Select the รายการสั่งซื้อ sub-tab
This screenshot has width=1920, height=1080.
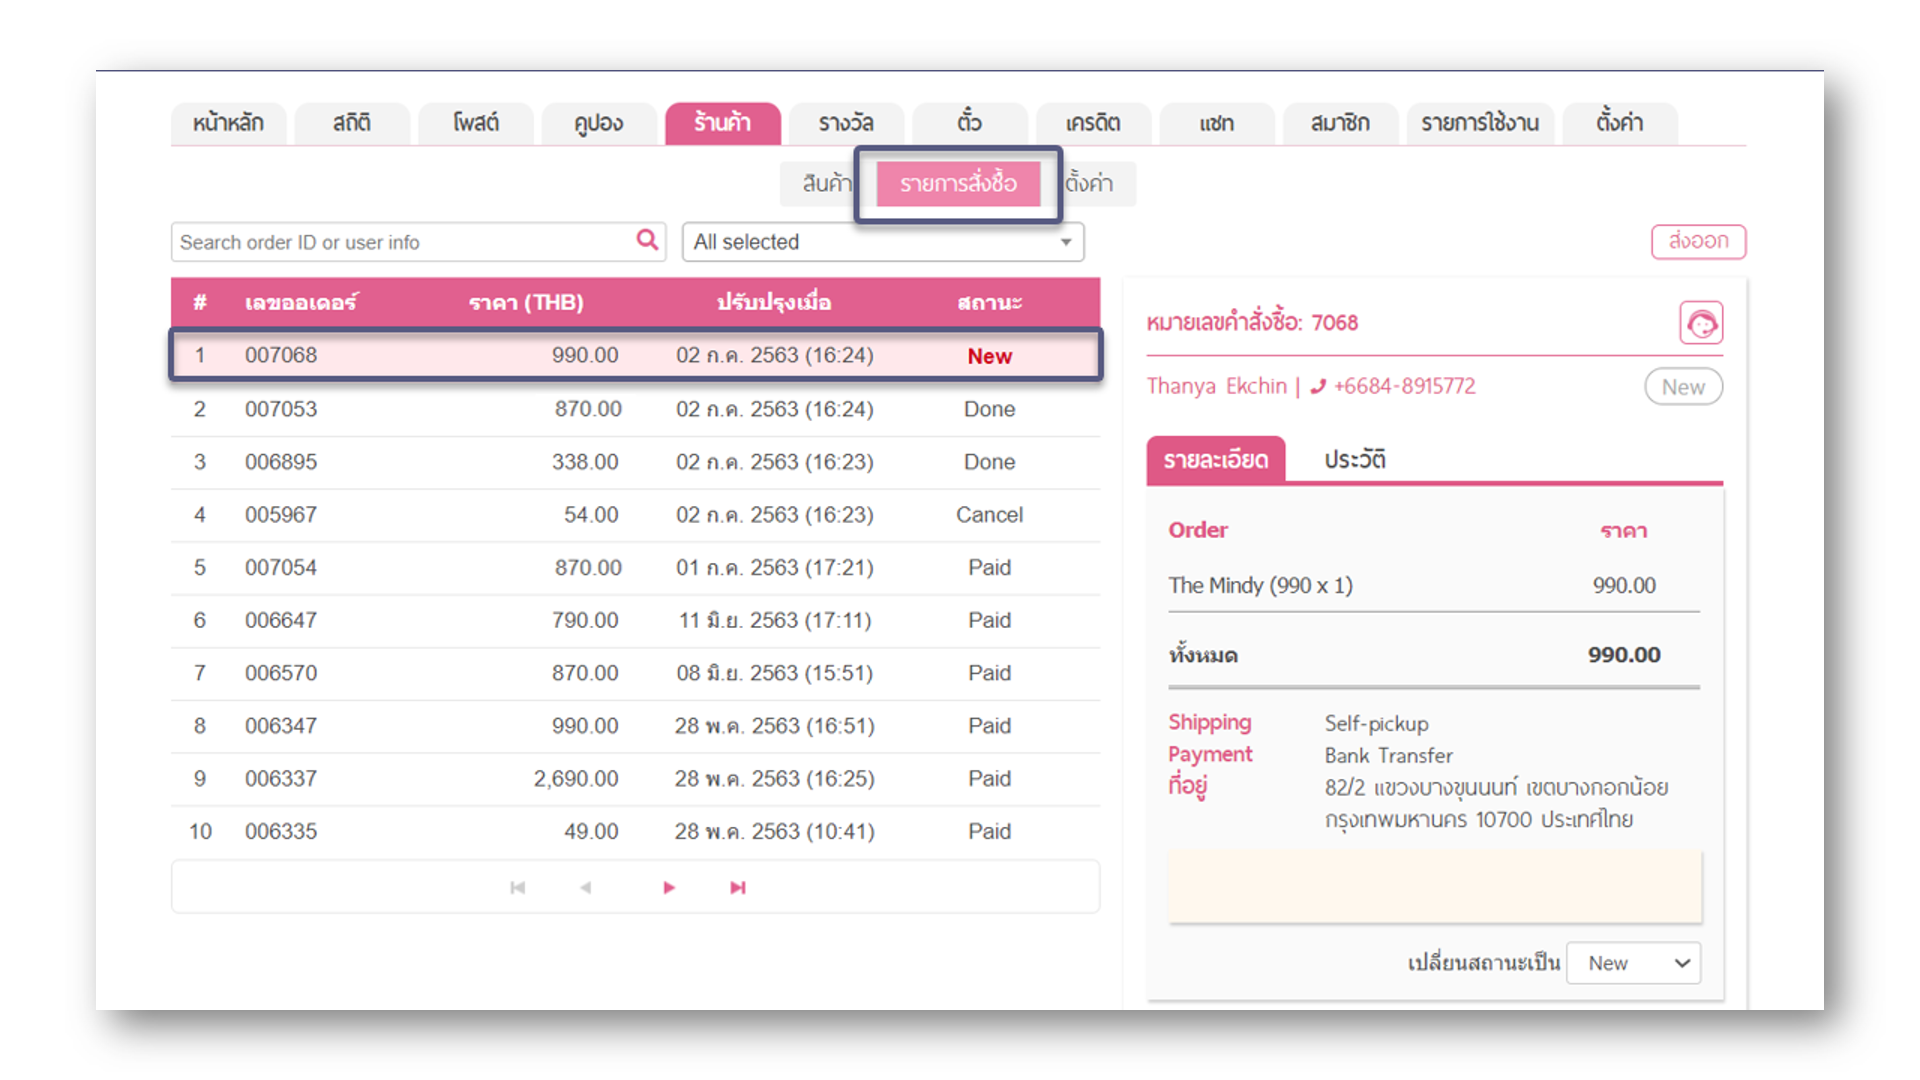958,183
